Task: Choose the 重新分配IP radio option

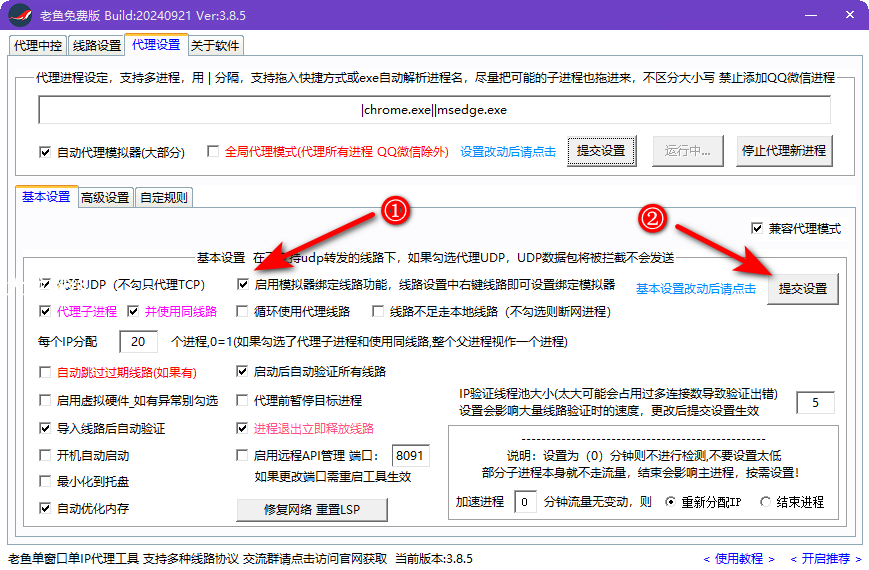Action: 671,502
